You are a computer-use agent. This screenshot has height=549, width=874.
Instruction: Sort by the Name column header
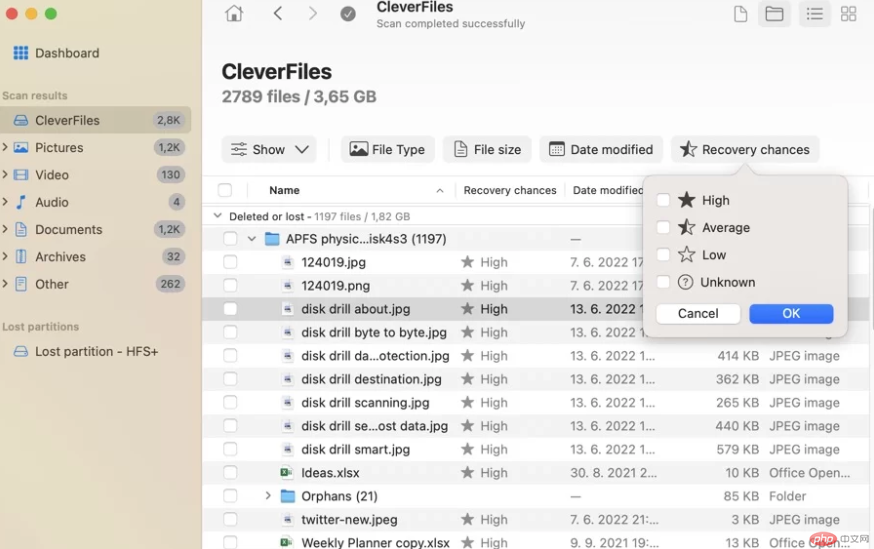coord(284,190)
